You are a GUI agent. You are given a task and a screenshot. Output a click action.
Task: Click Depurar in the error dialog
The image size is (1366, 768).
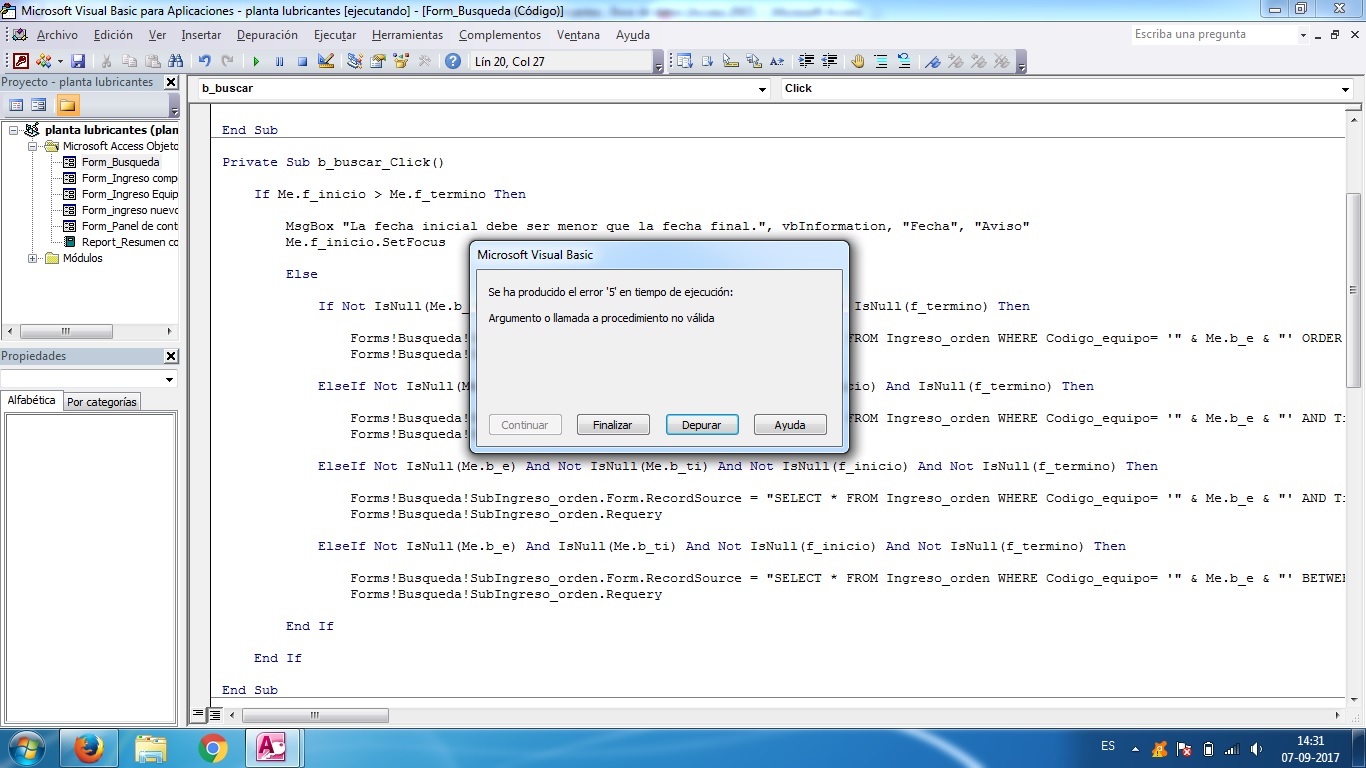tap(702, 425)
